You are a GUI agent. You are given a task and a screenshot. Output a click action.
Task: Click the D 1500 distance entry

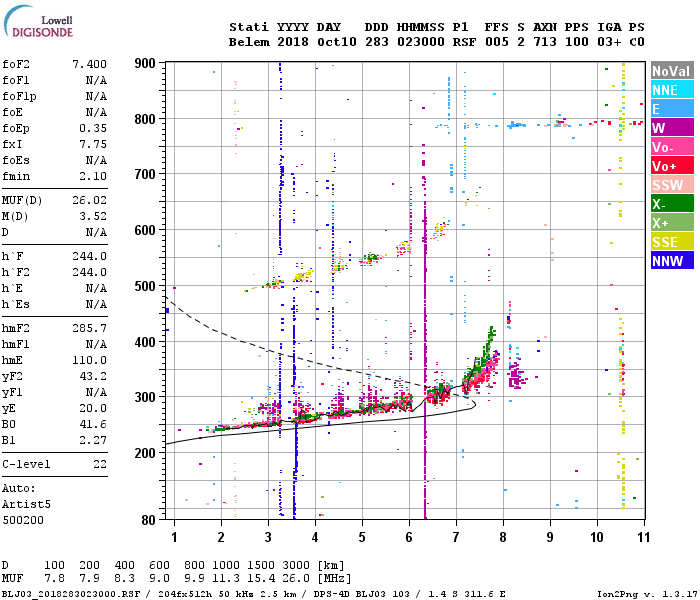point(261,566)
